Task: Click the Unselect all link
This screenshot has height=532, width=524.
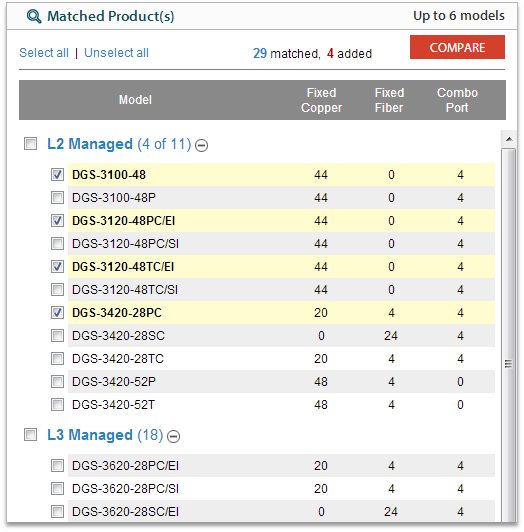Action: point(116,53)
